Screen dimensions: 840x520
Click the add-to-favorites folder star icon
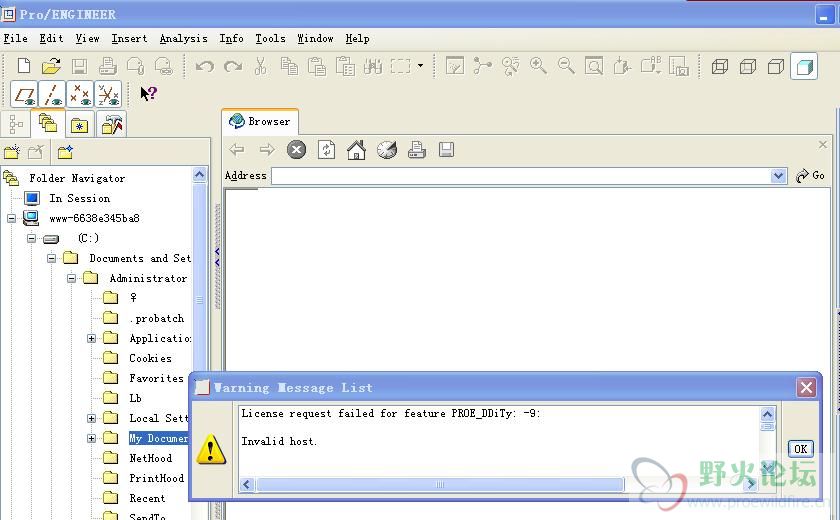[65, 152]
